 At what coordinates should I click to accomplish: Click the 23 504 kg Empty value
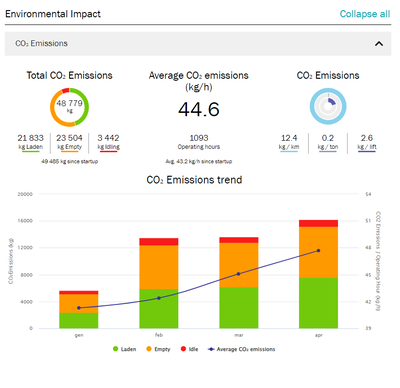[69, 142]
